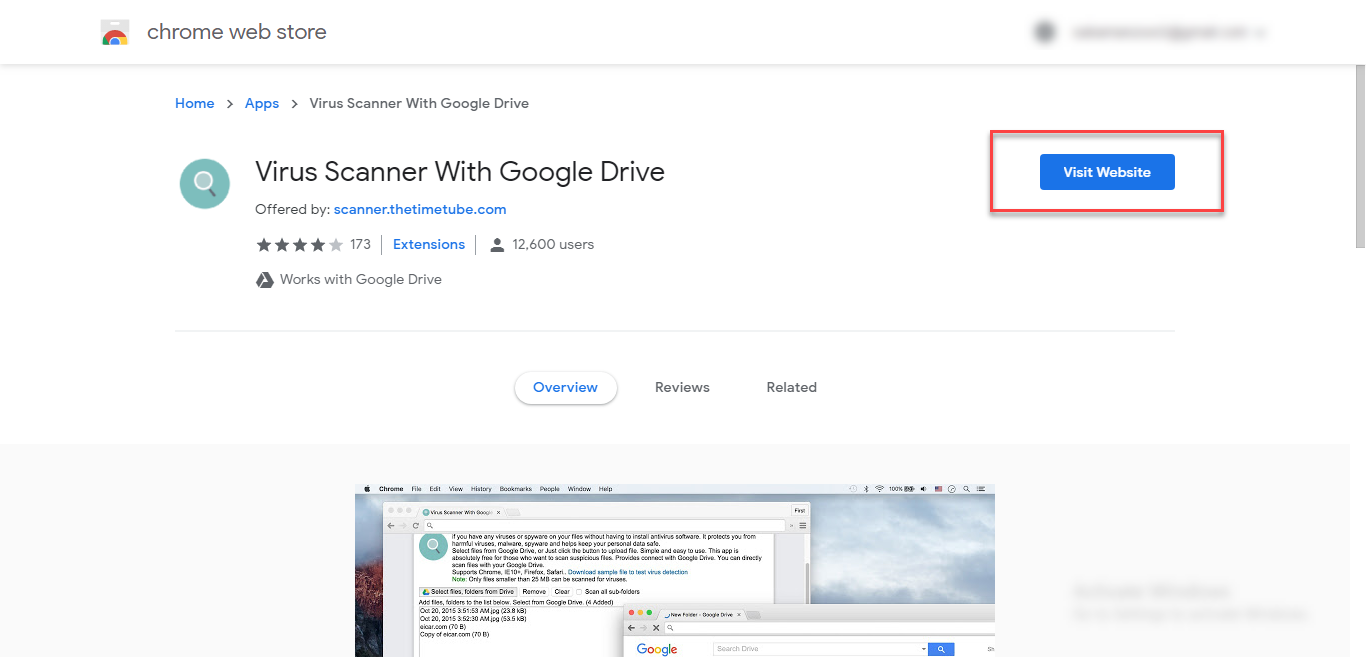Image resolution: width=1366 pixels, height=657 pixels.
Task: Click the "173" ratings count
Action: click(360, 244)
